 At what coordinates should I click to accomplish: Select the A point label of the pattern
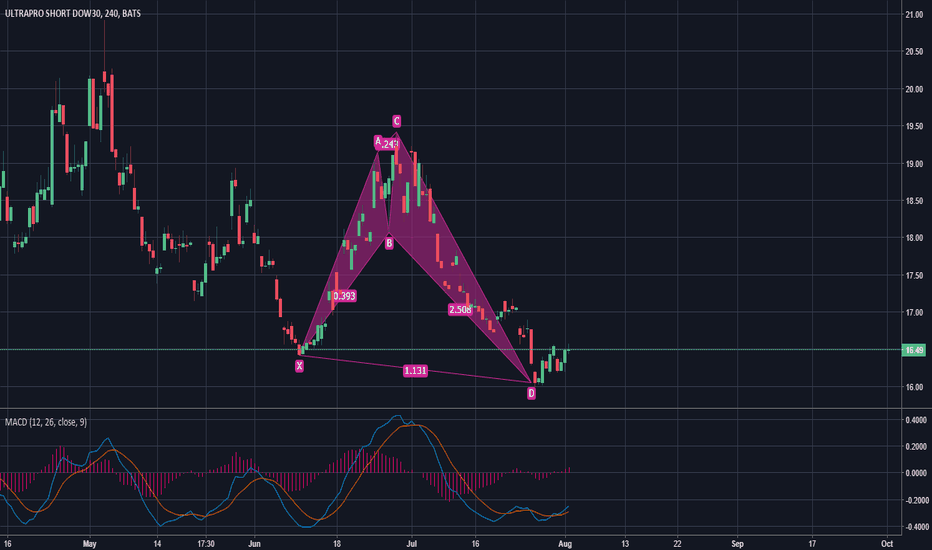coord(377,141)
